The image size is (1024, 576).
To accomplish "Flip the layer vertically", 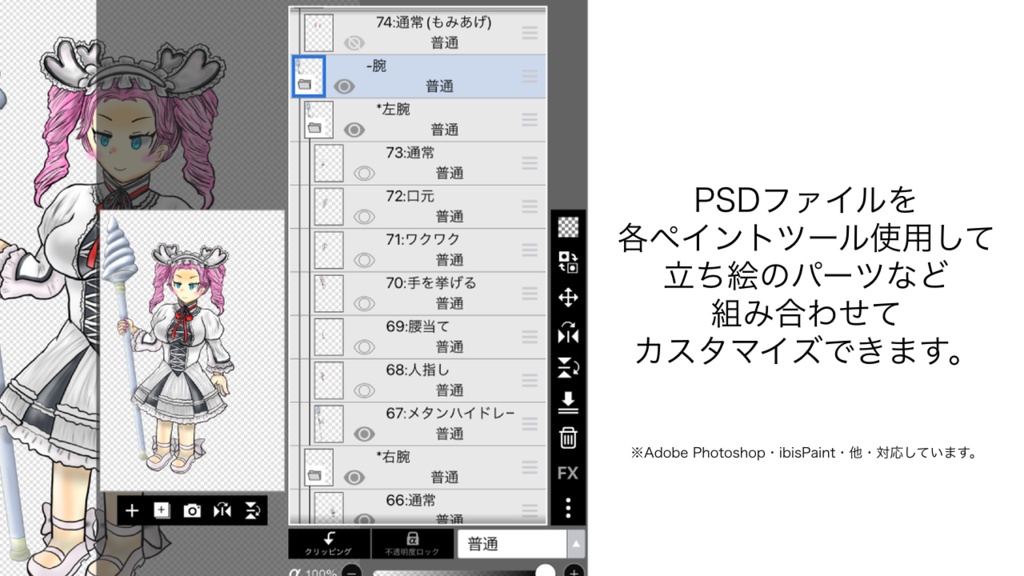I will click(566, 368).
